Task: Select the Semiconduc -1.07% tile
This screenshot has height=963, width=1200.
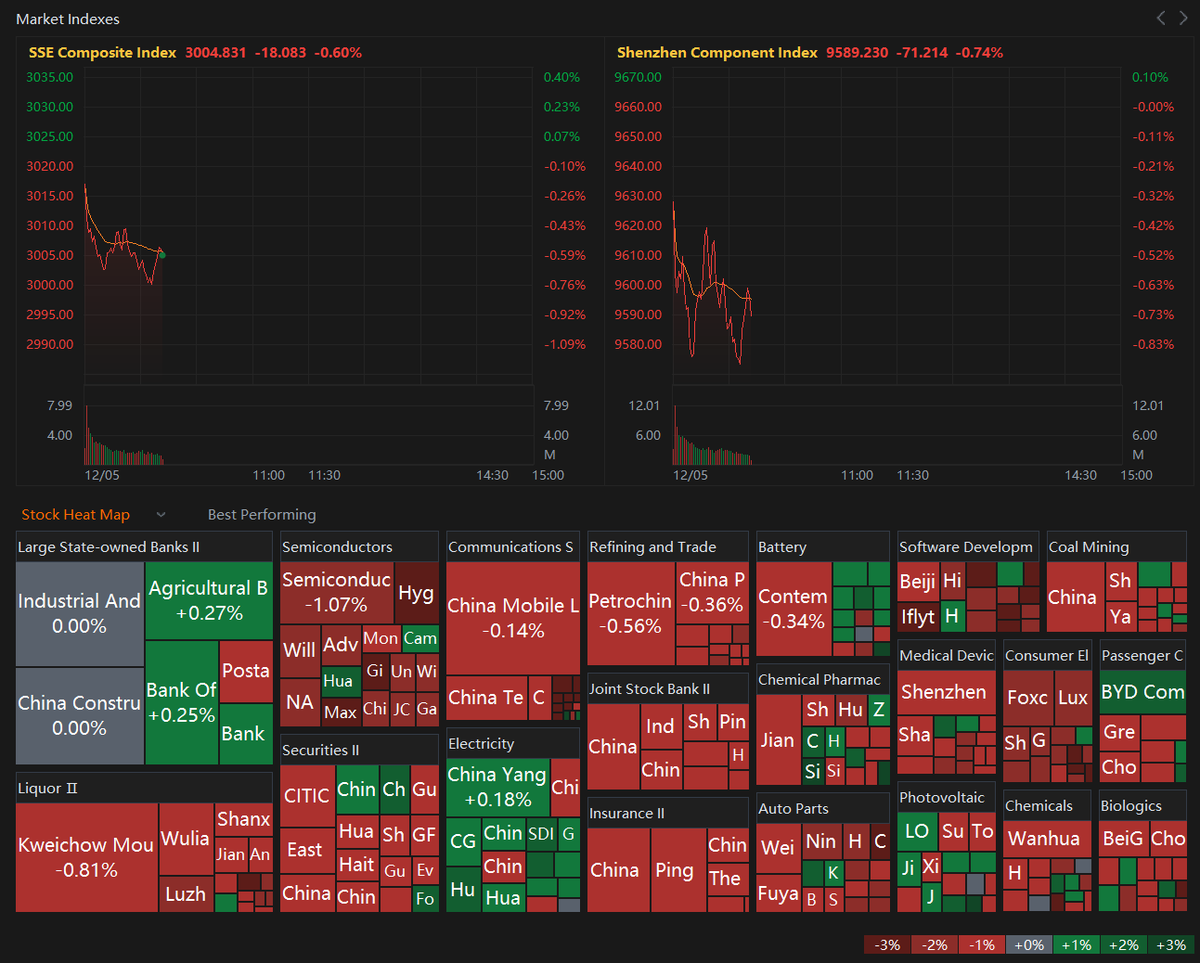Action: 337,592
